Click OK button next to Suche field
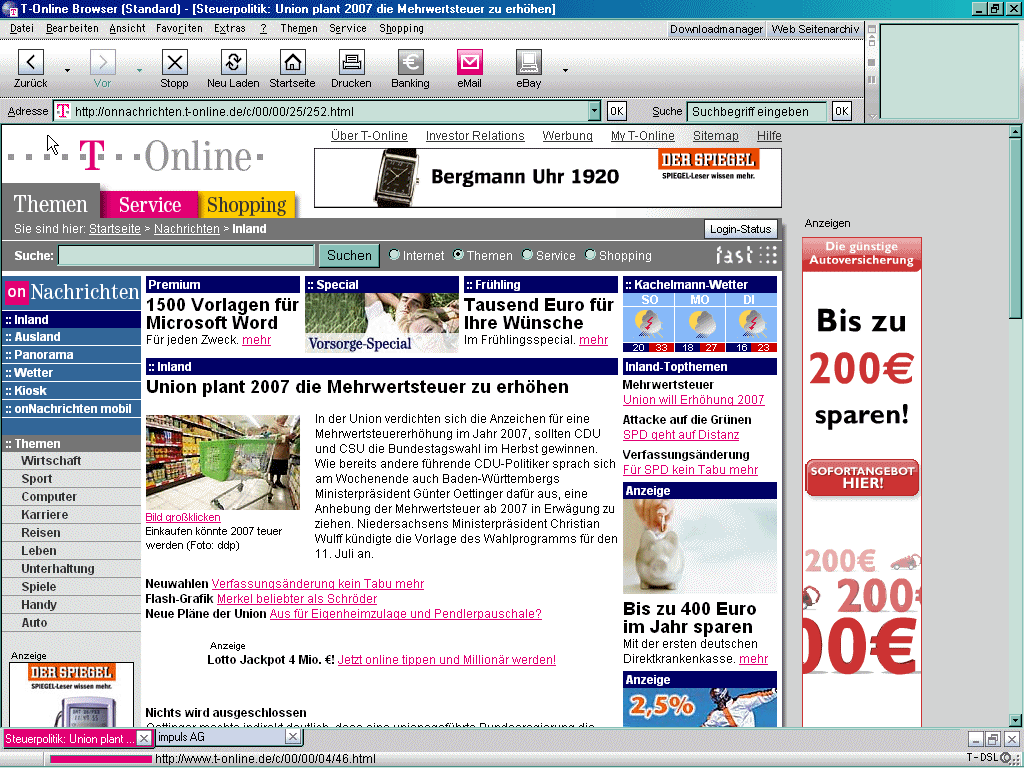 click(x=842, y=111)
